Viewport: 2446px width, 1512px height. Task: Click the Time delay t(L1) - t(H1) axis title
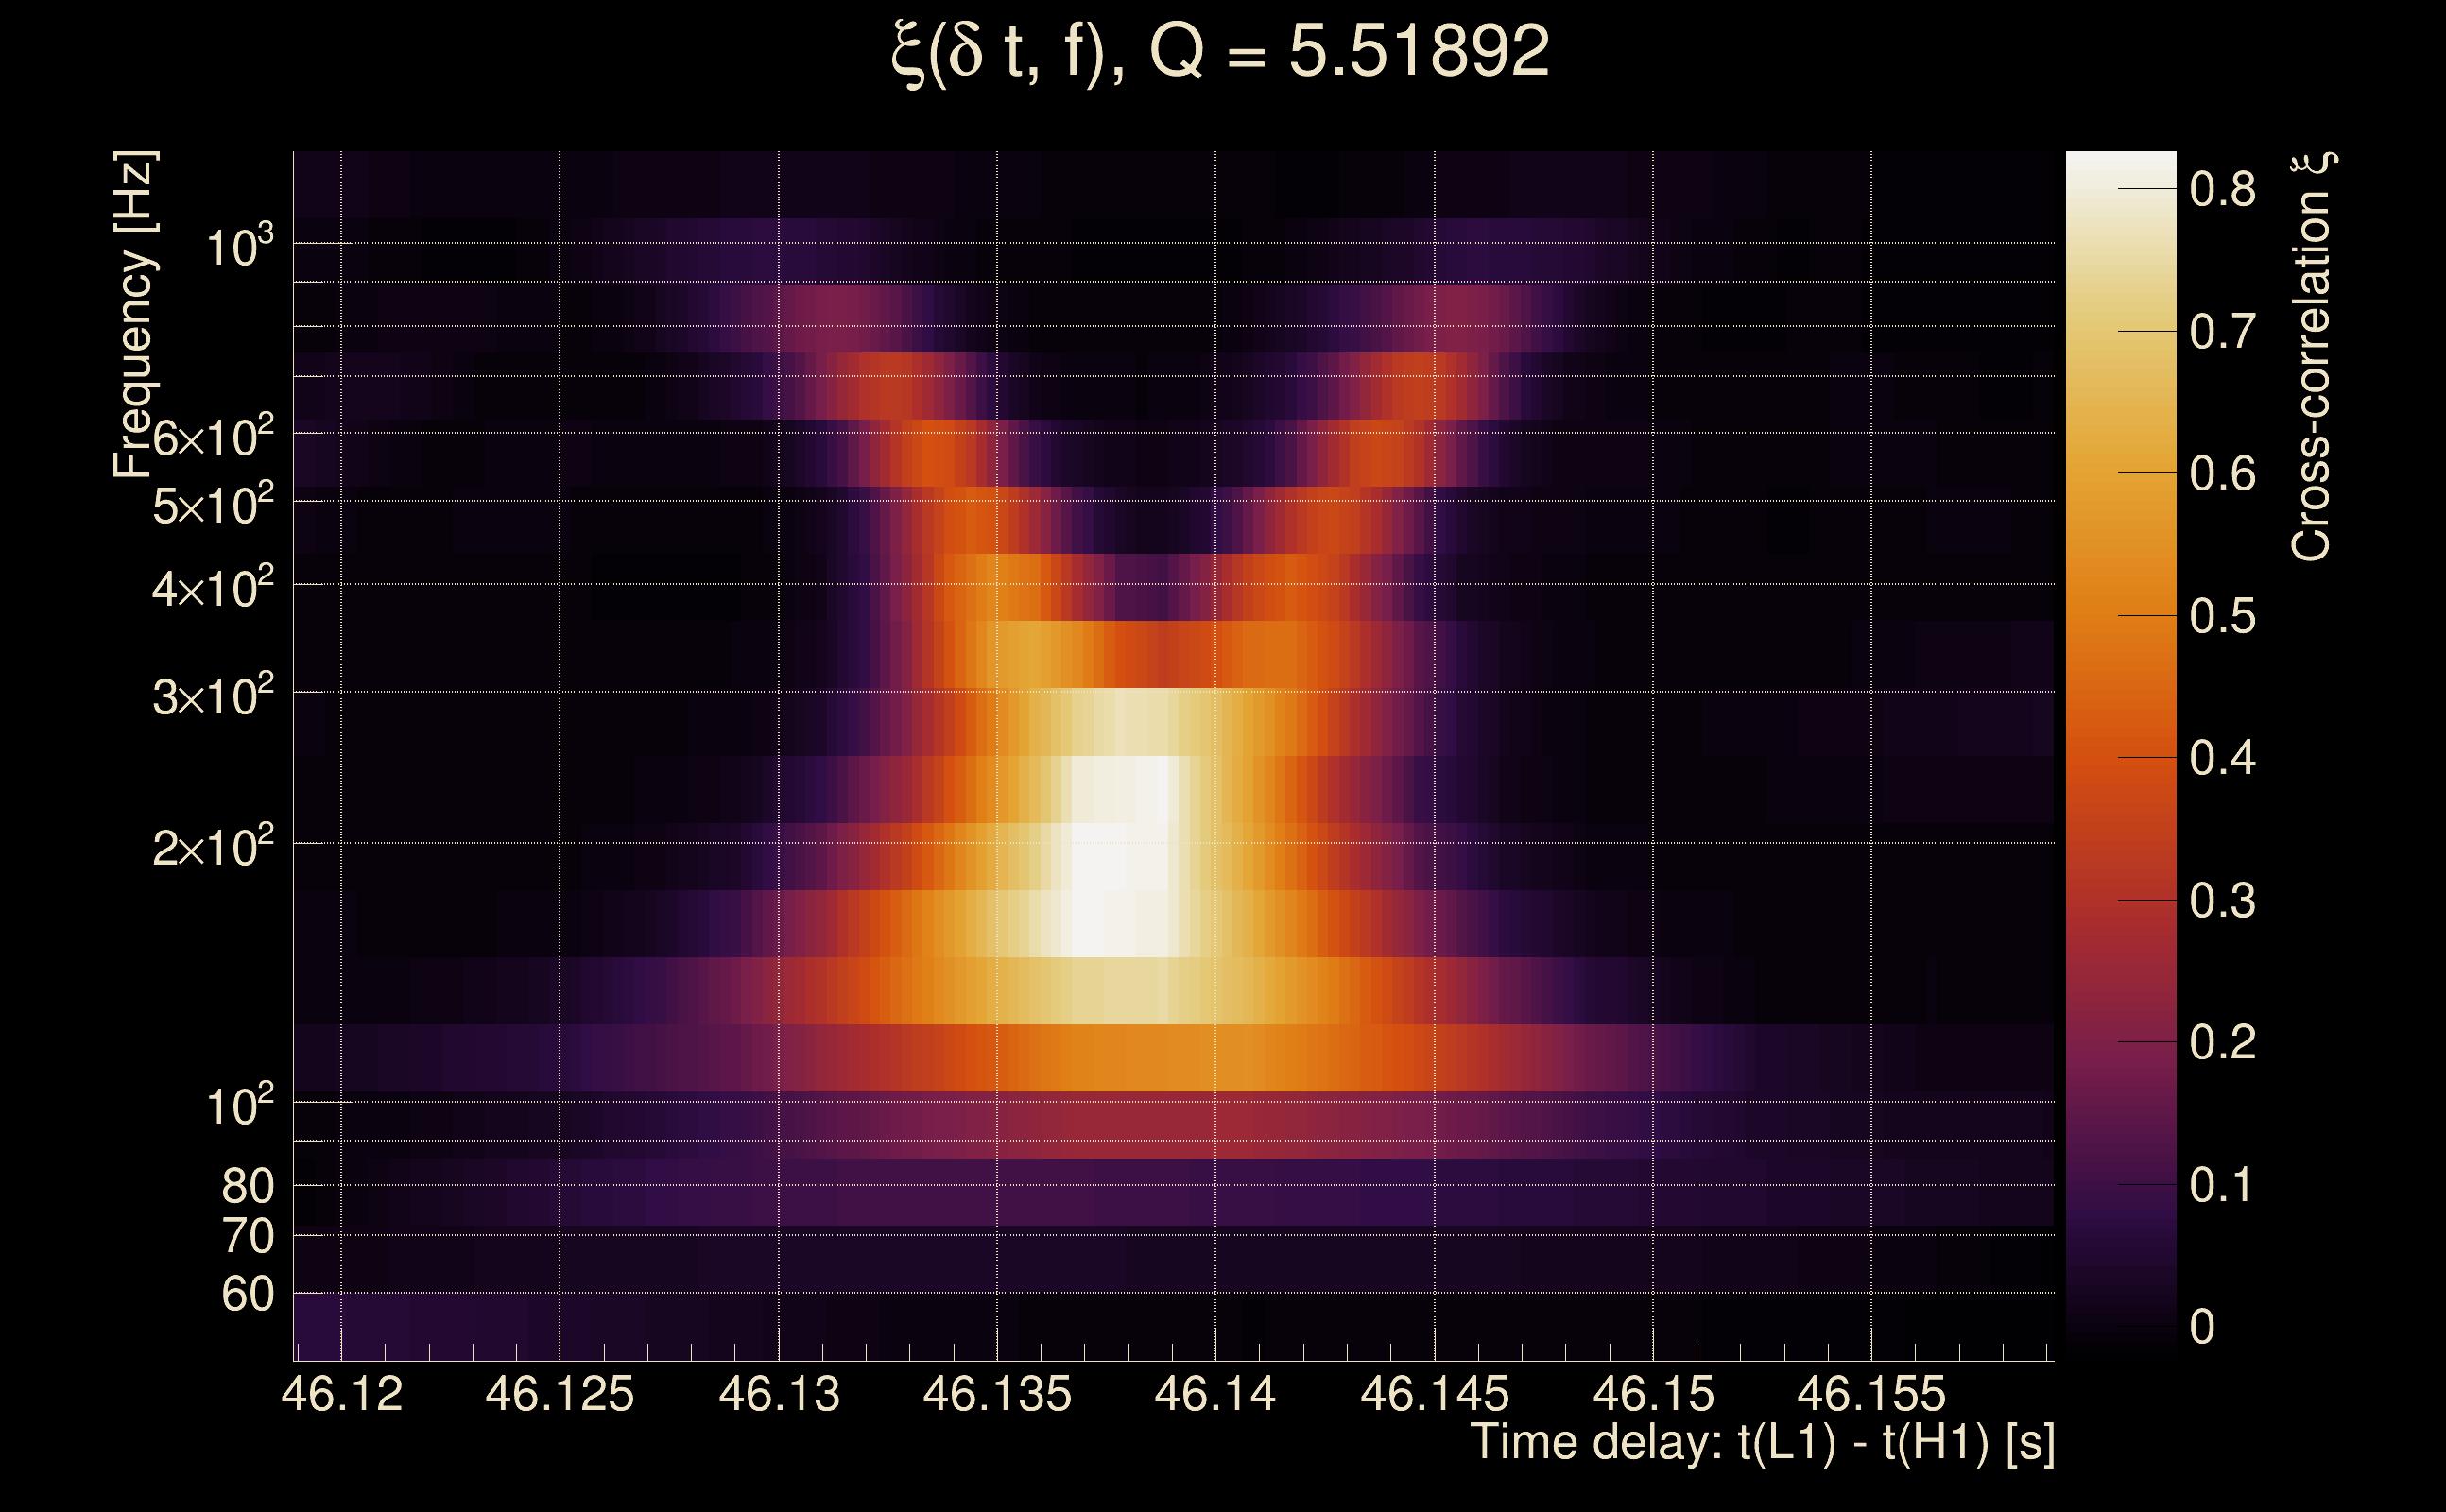pyautogui.click(x=1762, y=1443)
